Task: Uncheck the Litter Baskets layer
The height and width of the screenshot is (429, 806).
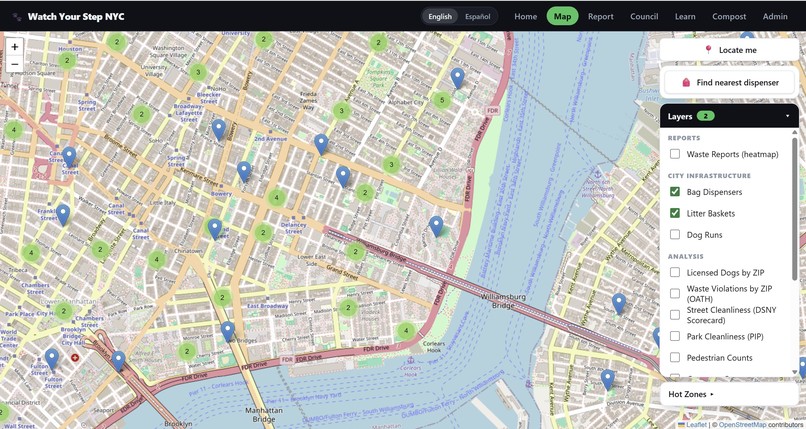Action: (675, 213)
